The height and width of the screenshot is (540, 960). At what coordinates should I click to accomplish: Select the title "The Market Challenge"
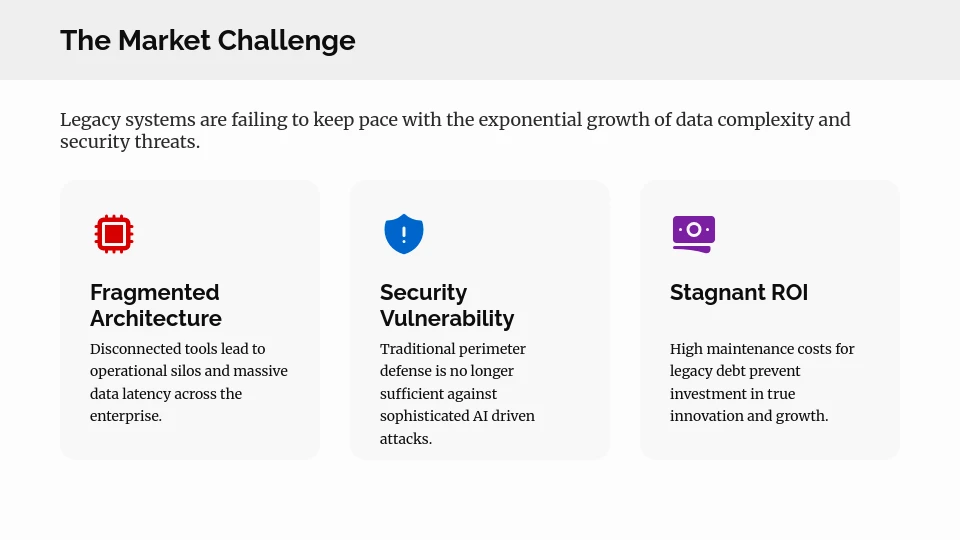[208, 40]
